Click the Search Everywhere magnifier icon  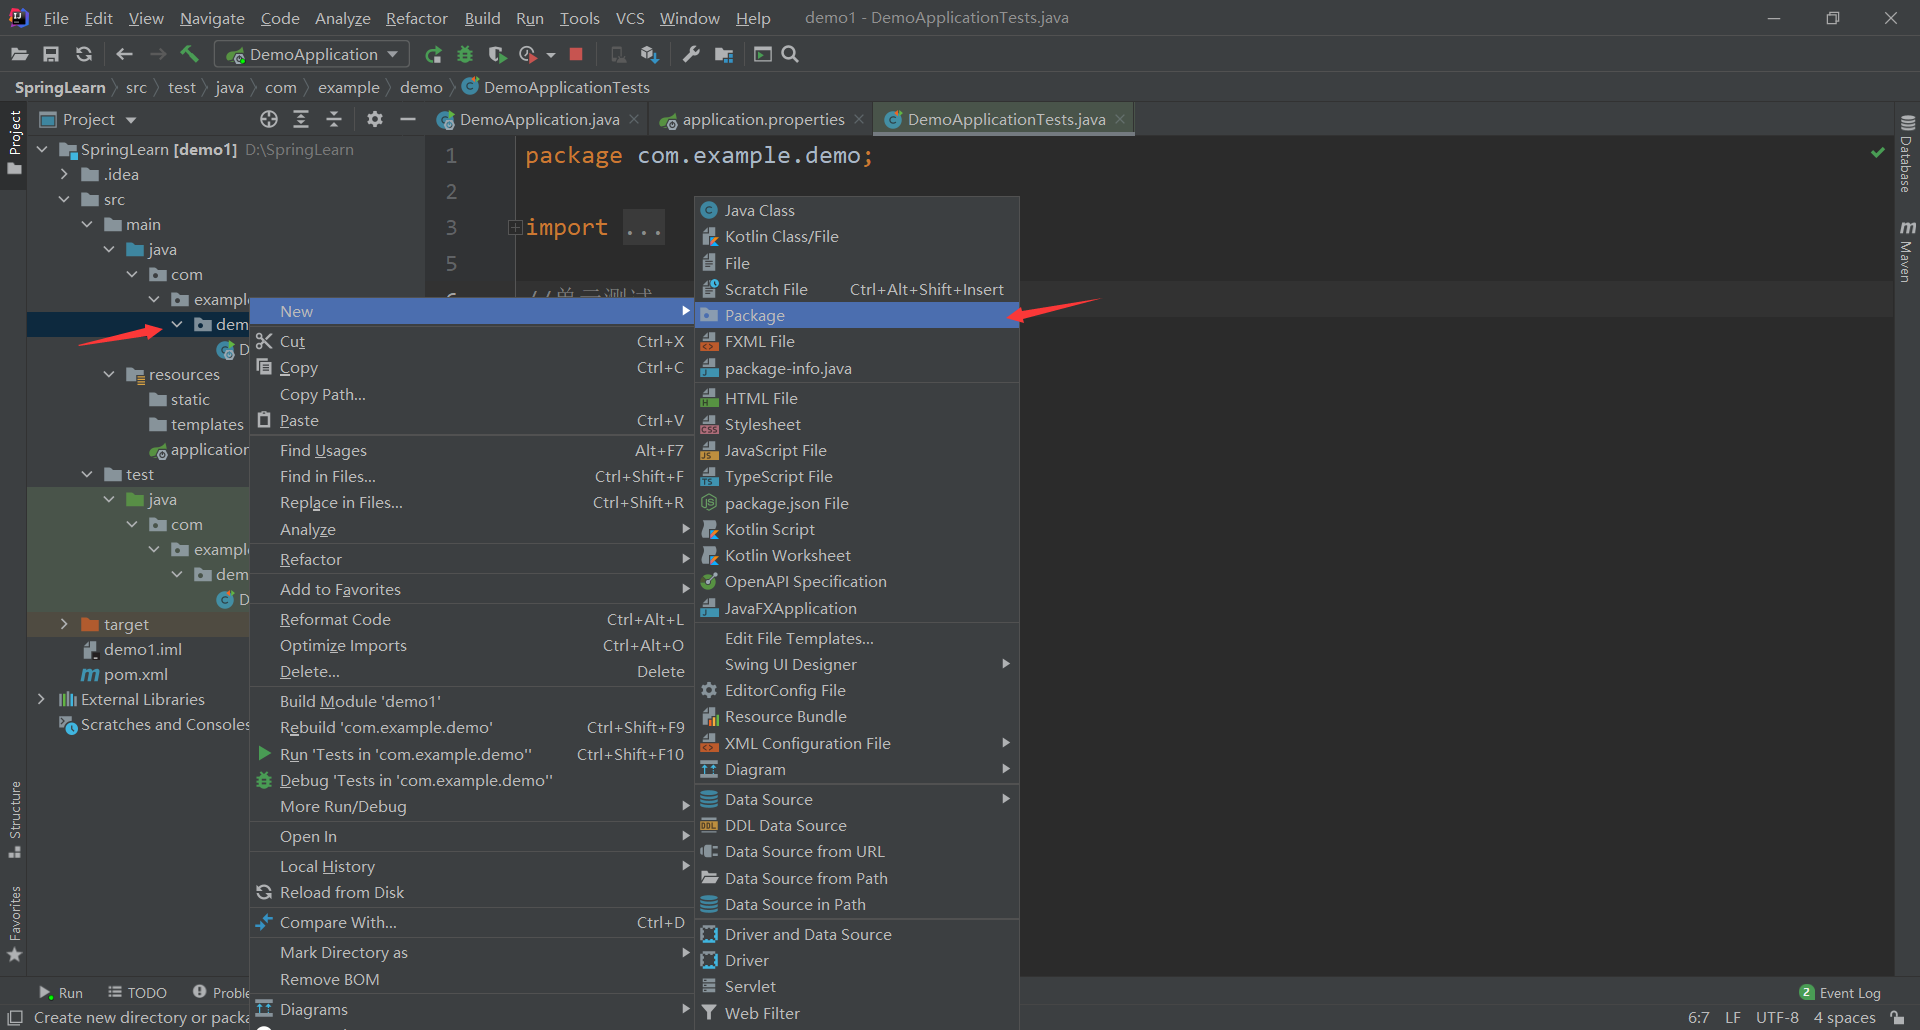790,54
